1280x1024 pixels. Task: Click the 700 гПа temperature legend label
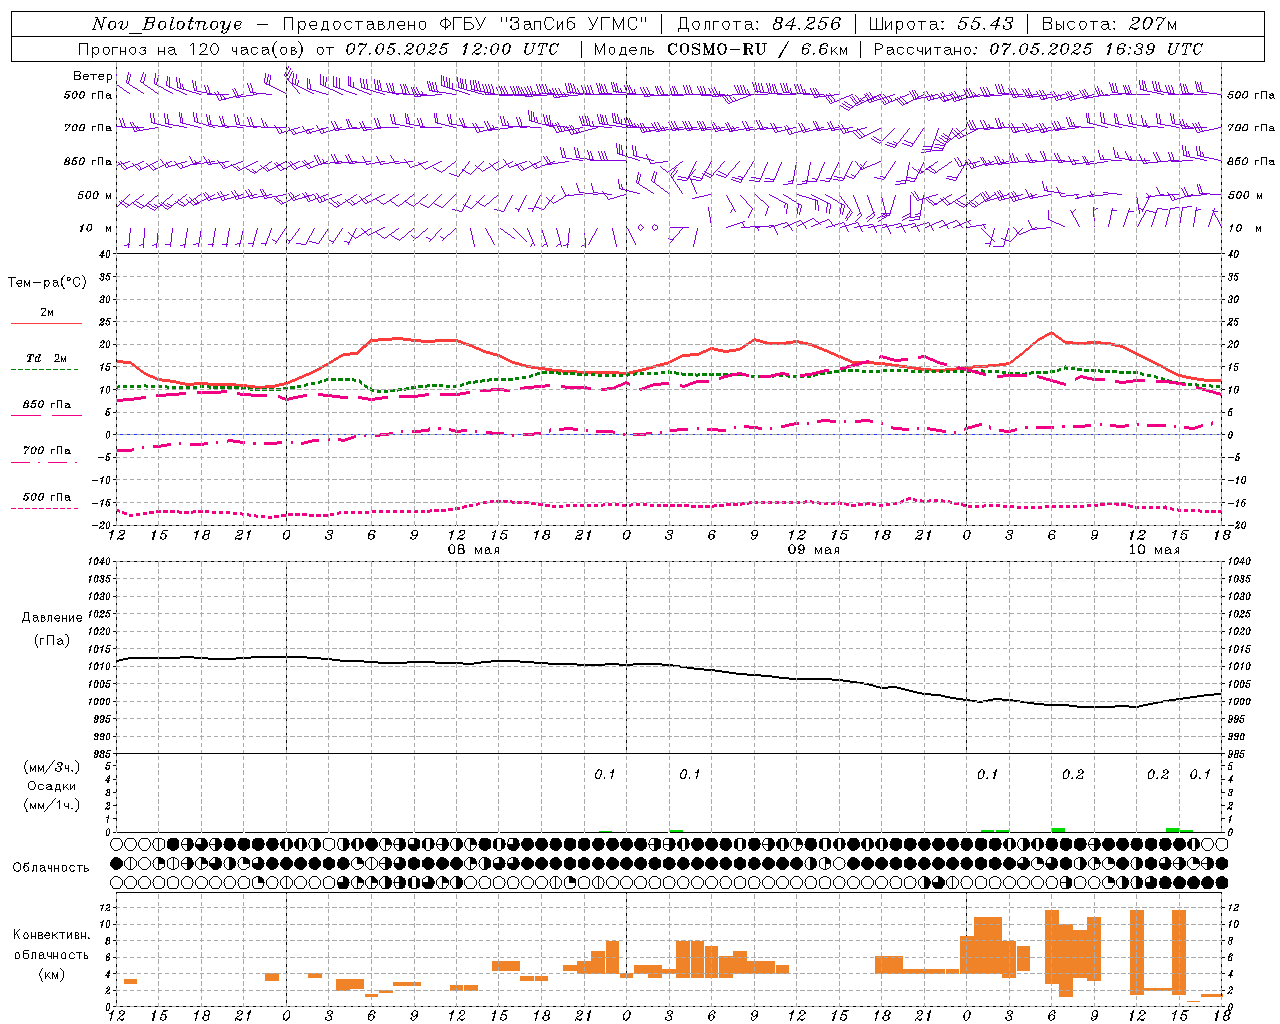coord(47,451)
